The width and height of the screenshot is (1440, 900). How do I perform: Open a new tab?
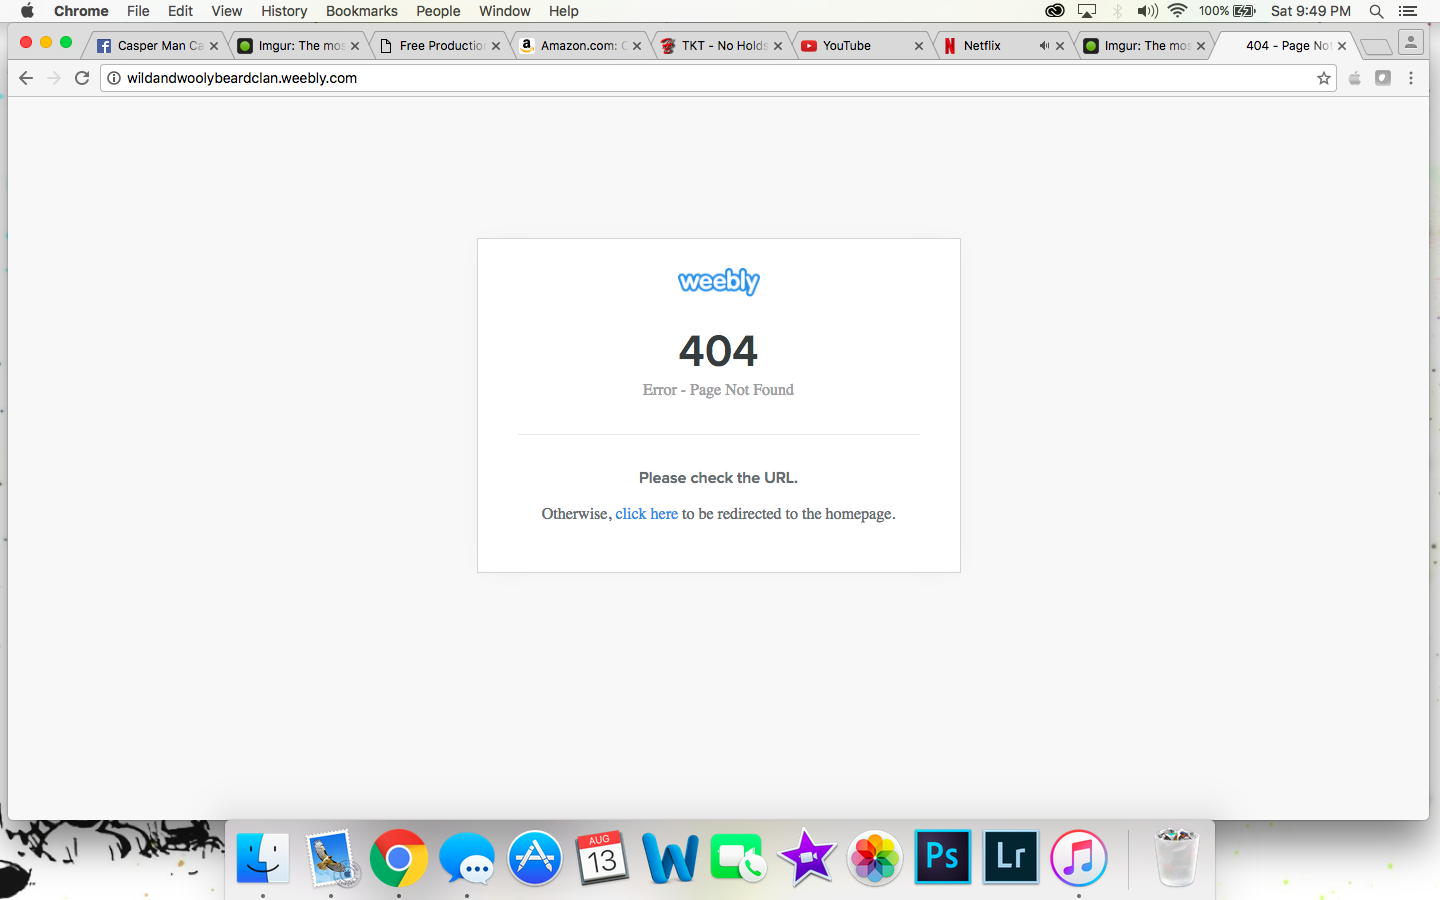(1376, 46)
